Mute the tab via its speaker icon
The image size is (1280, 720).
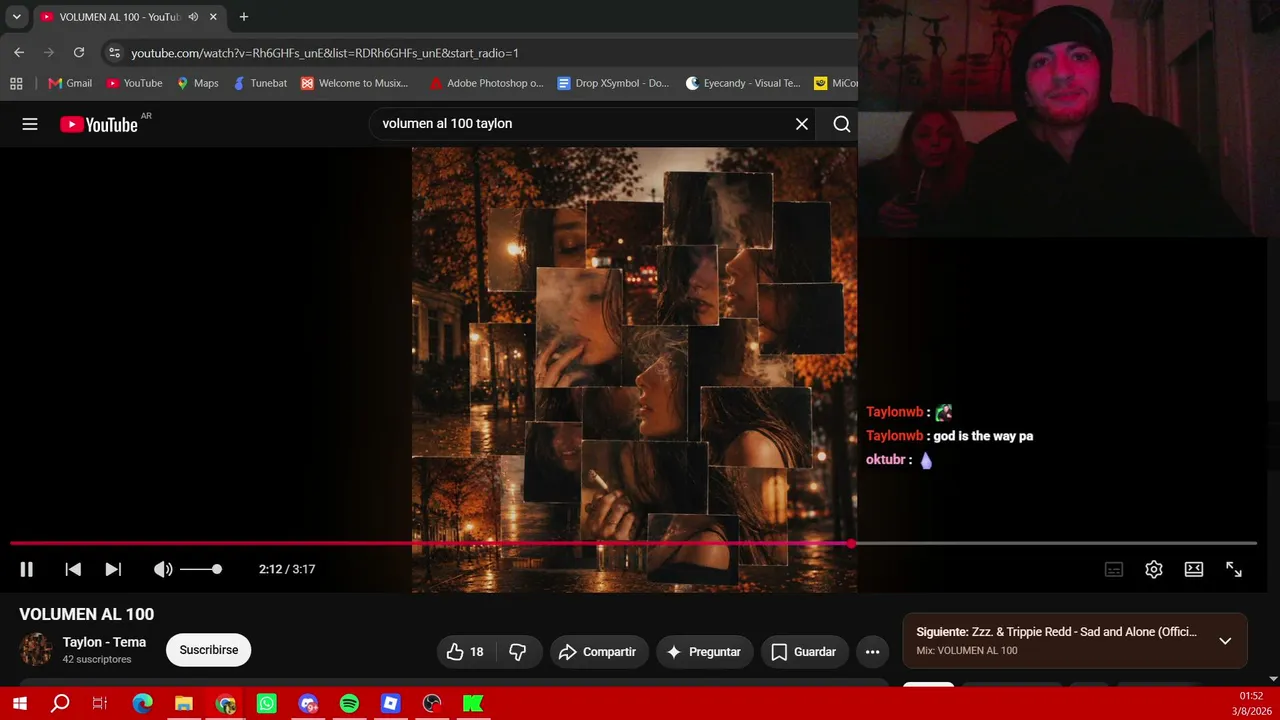pos(193,17)
